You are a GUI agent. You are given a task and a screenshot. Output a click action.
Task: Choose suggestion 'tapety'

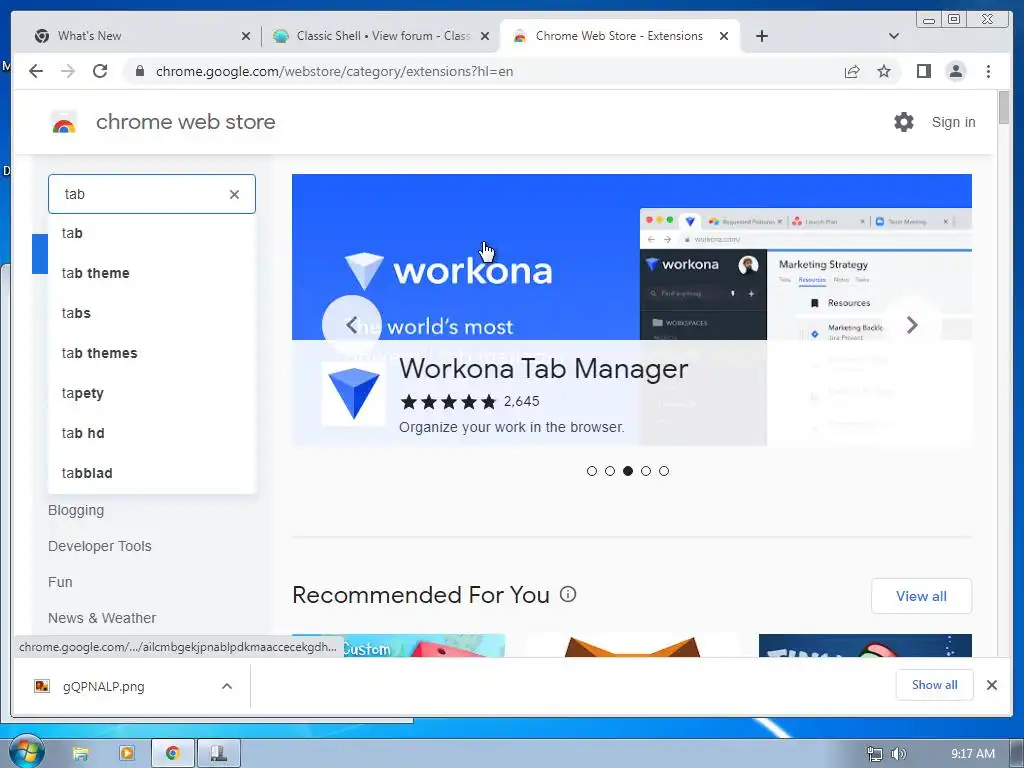point(152,393)
